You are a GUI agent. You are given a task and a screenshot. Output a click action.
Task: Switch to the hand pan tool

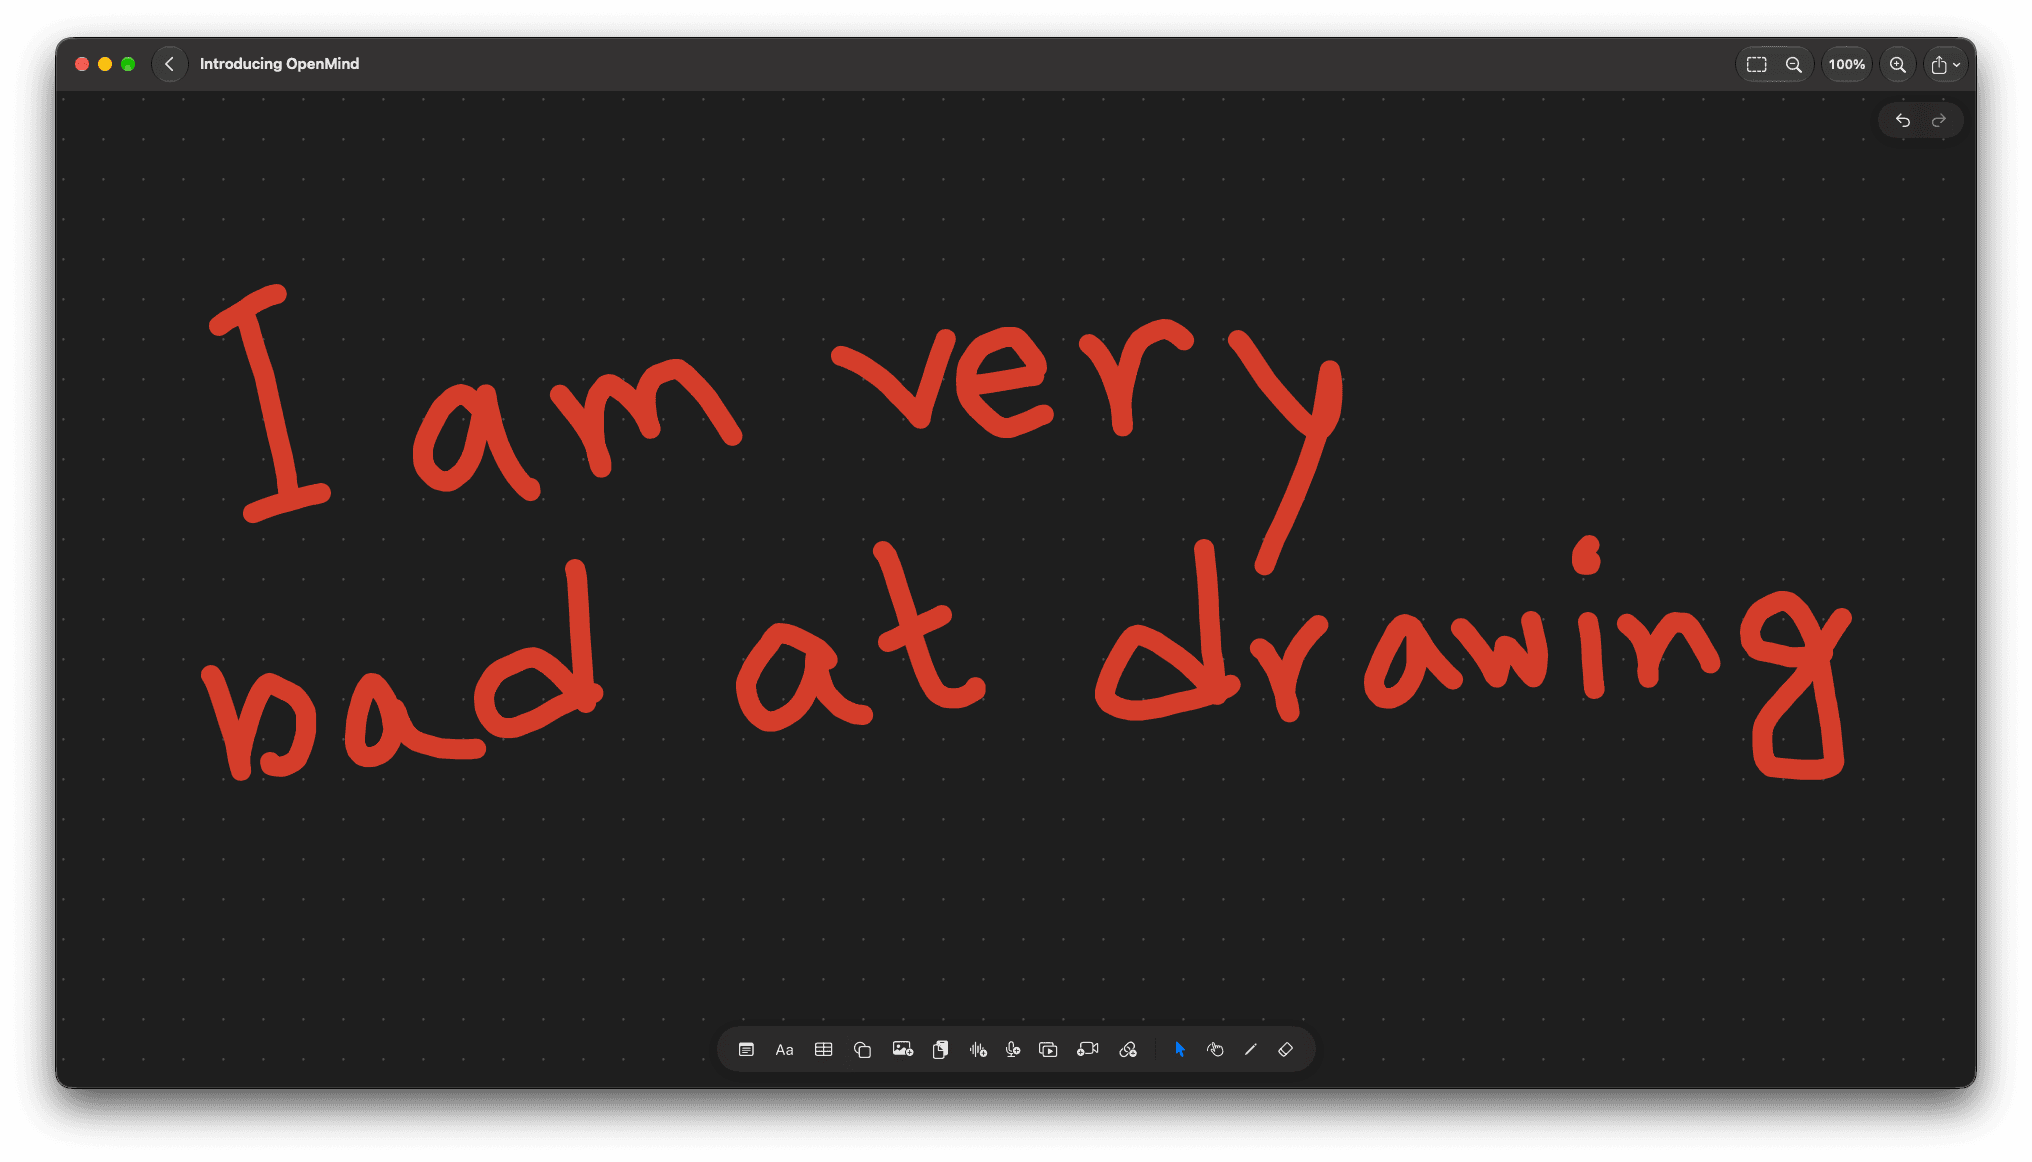(1215, 1049)
